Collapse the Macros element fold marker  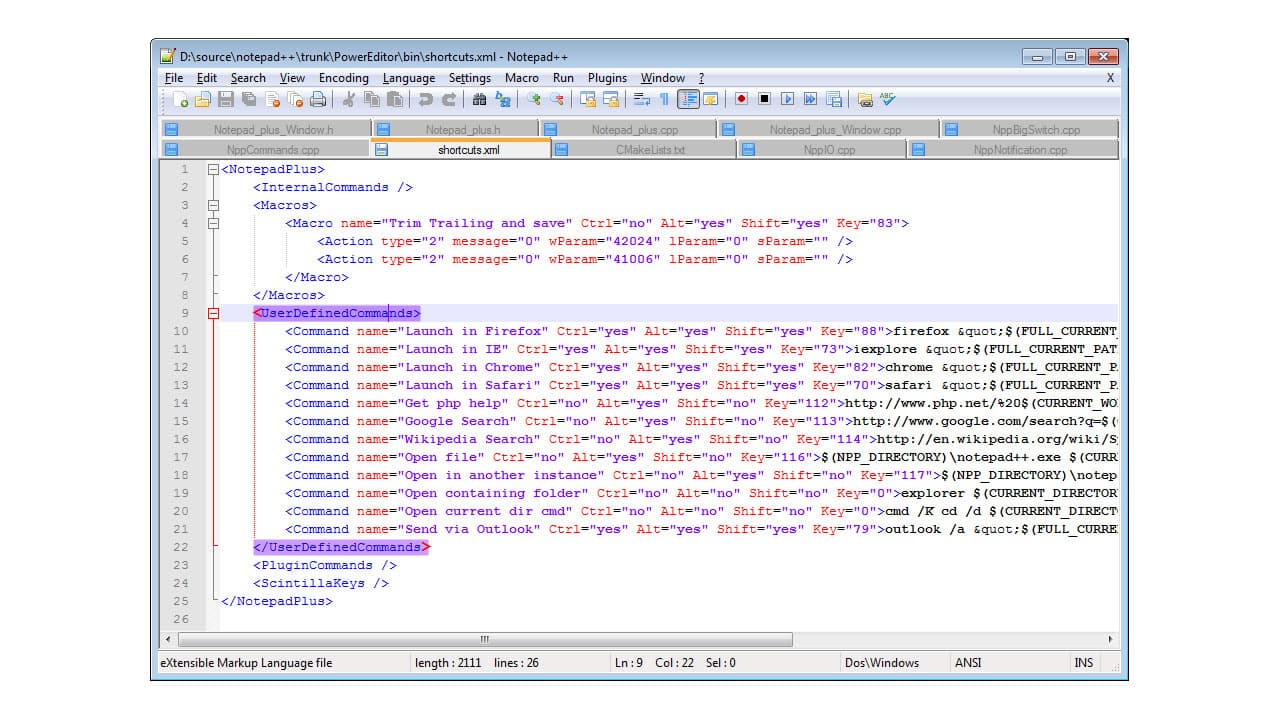(x=212, y=205)
